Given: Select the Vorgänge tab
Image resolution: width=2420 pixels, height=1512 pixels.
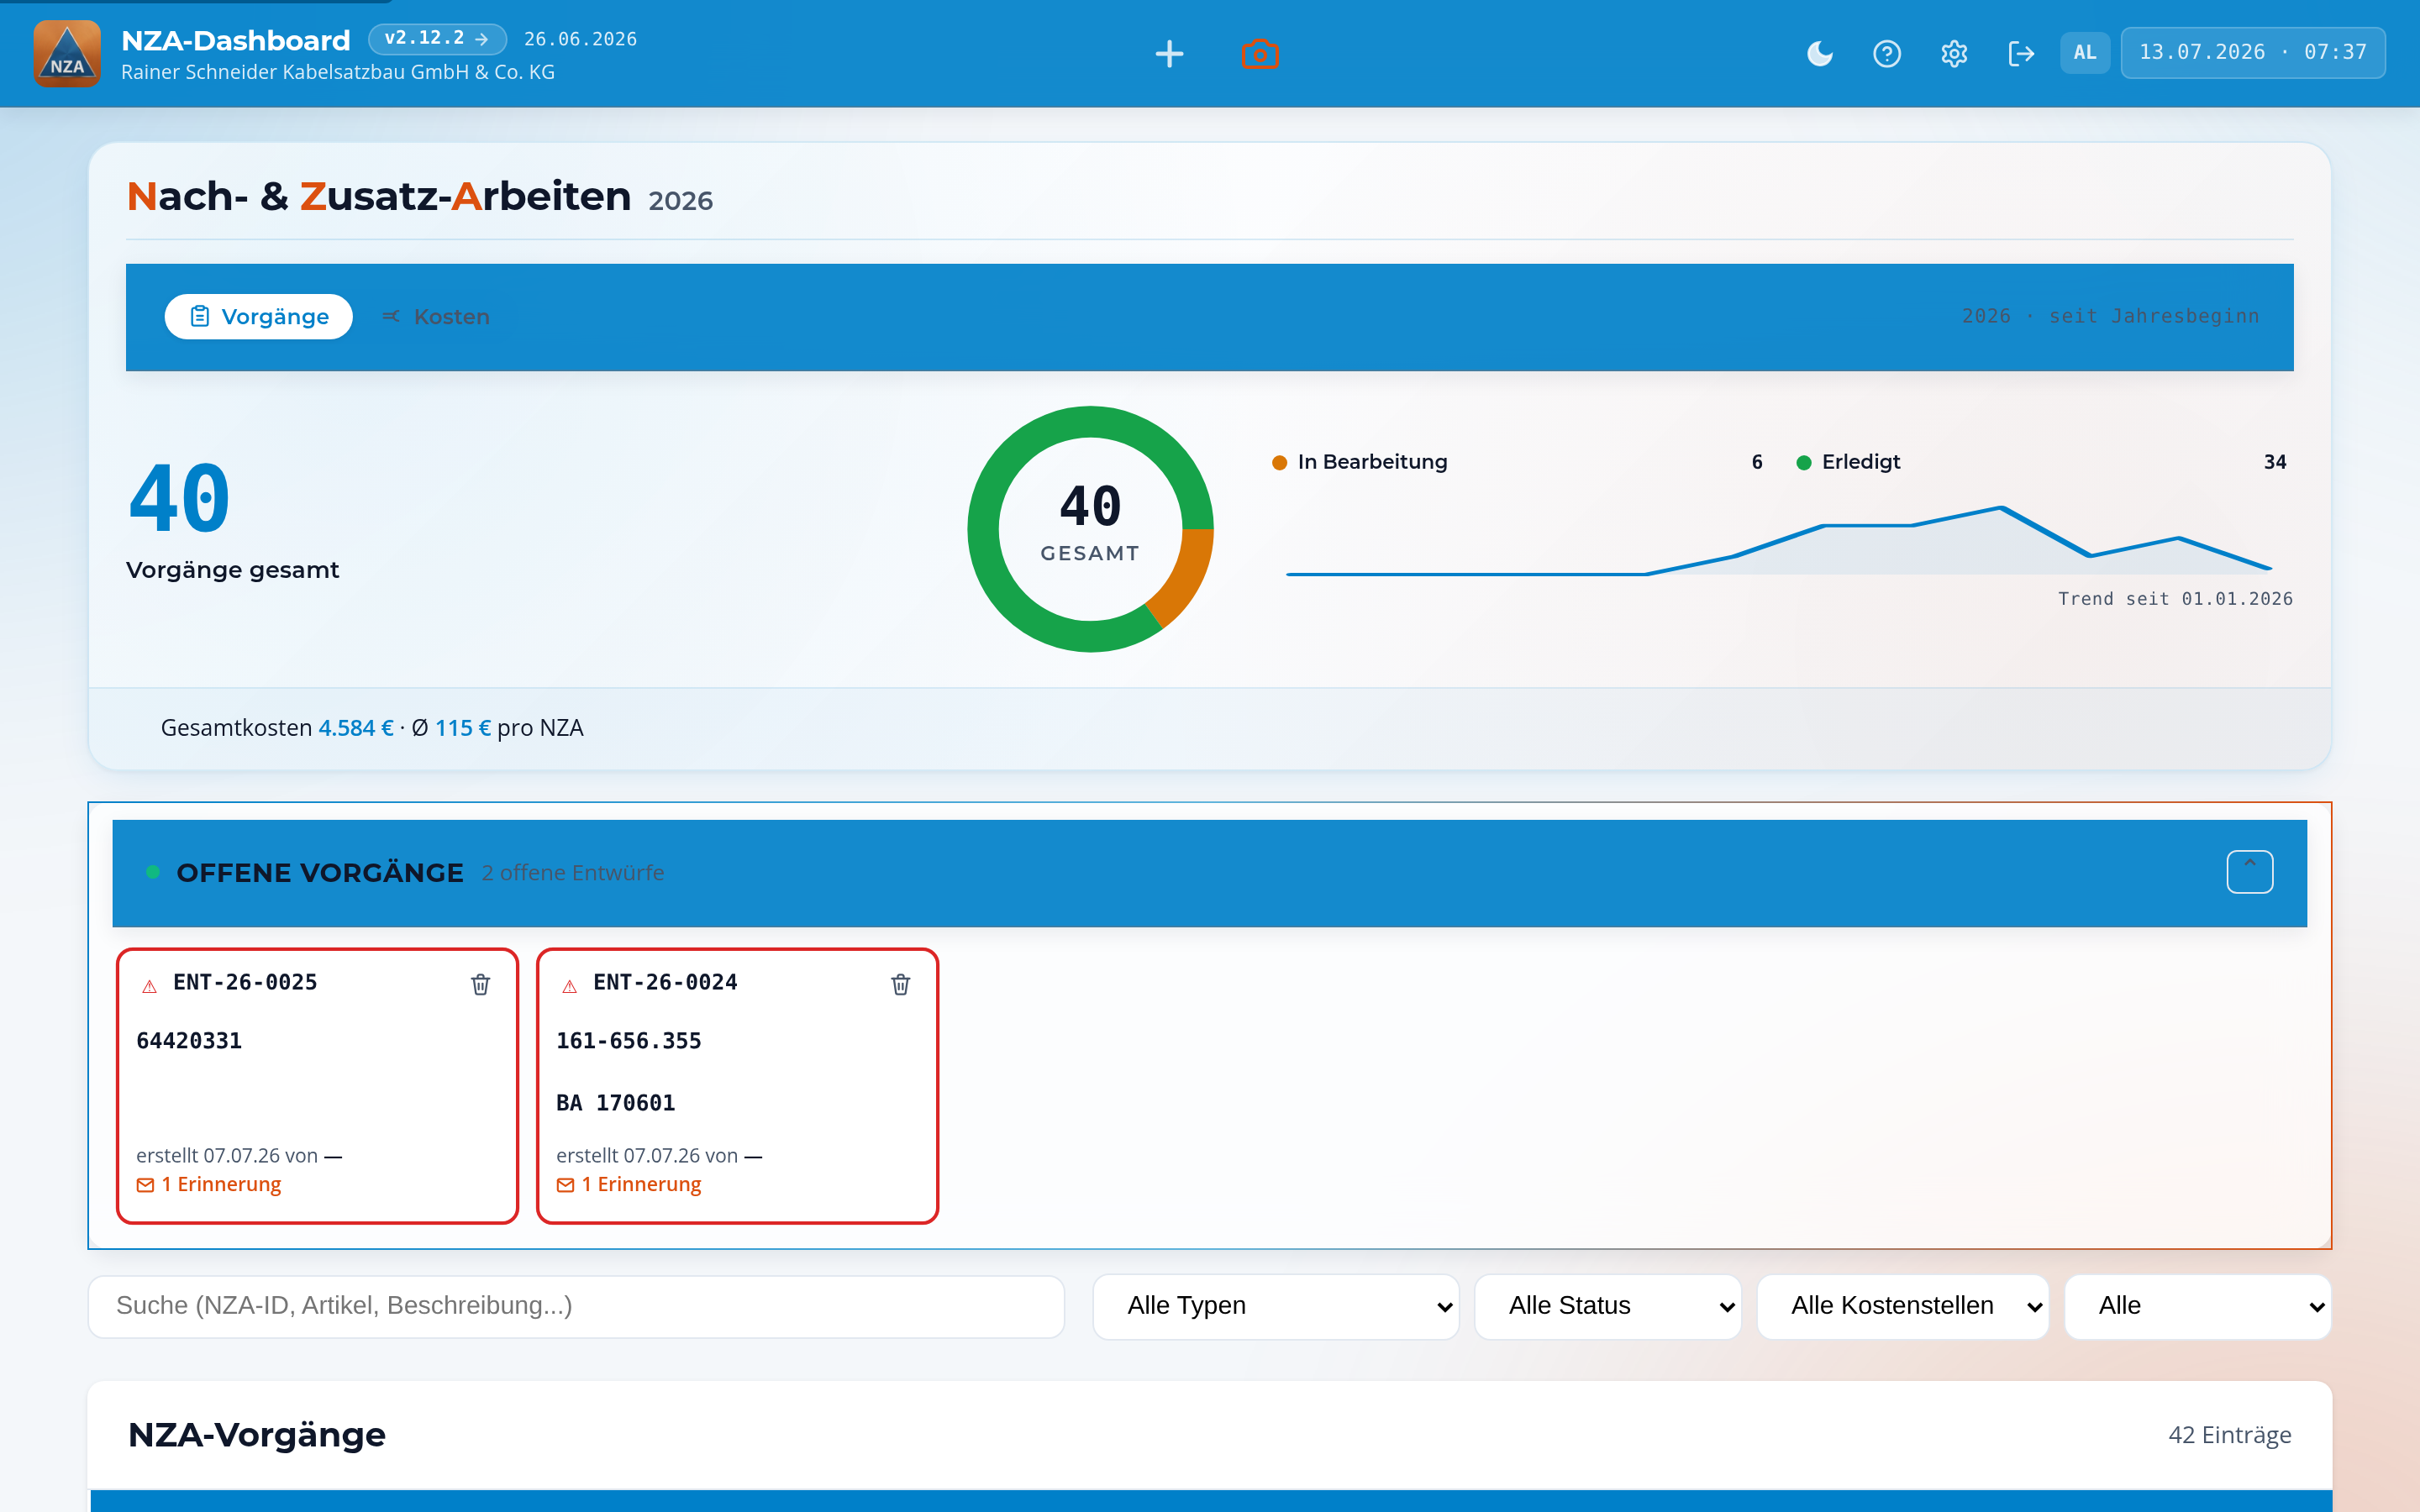Looking at the screenshot, I should point(259,317).
